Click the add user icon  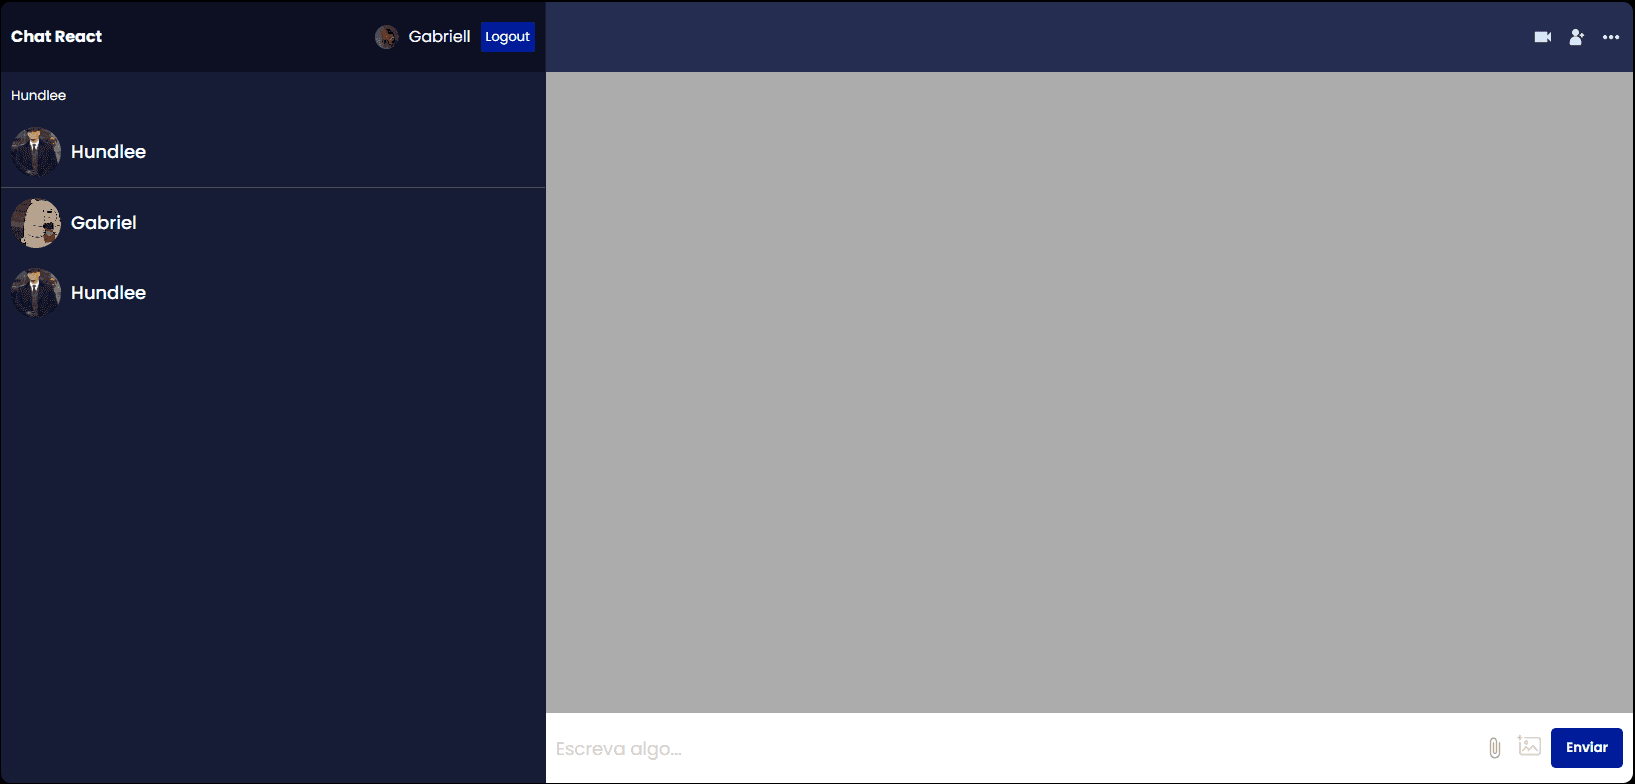[1577, 37]
